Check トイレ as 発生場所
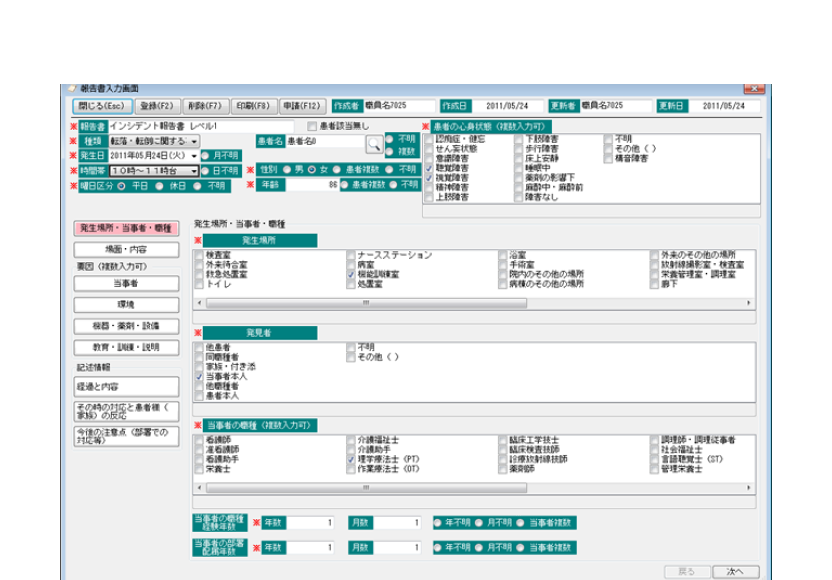This screenshot has height=580, width=832. pos(200,284)
